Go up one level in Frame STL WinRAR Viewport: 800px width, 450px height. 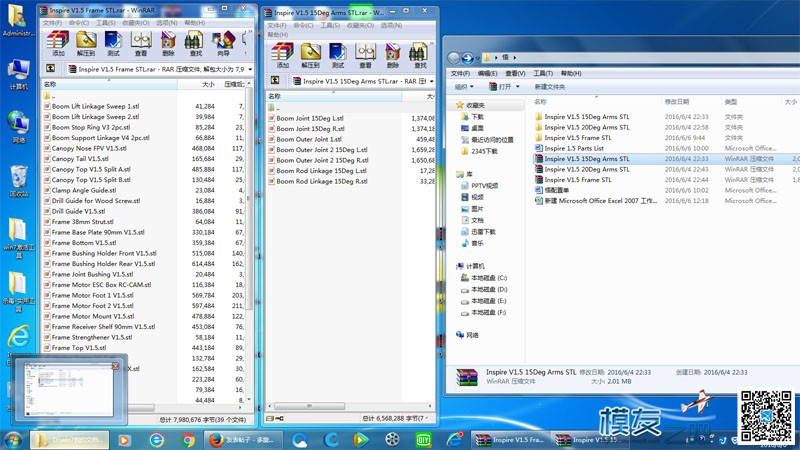51,68
